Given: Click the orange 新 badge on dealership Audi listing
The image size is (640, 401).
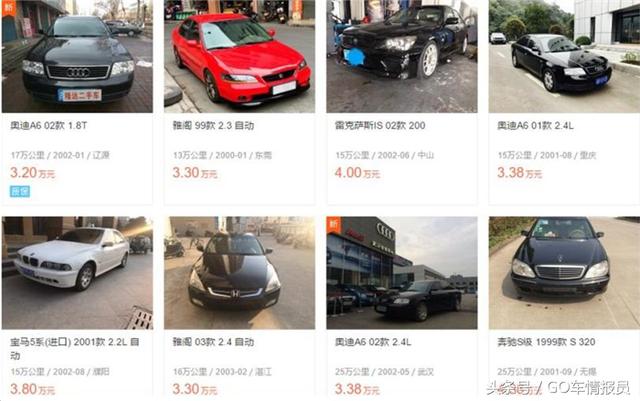Looking at the screenshot, I should [333, 224].
